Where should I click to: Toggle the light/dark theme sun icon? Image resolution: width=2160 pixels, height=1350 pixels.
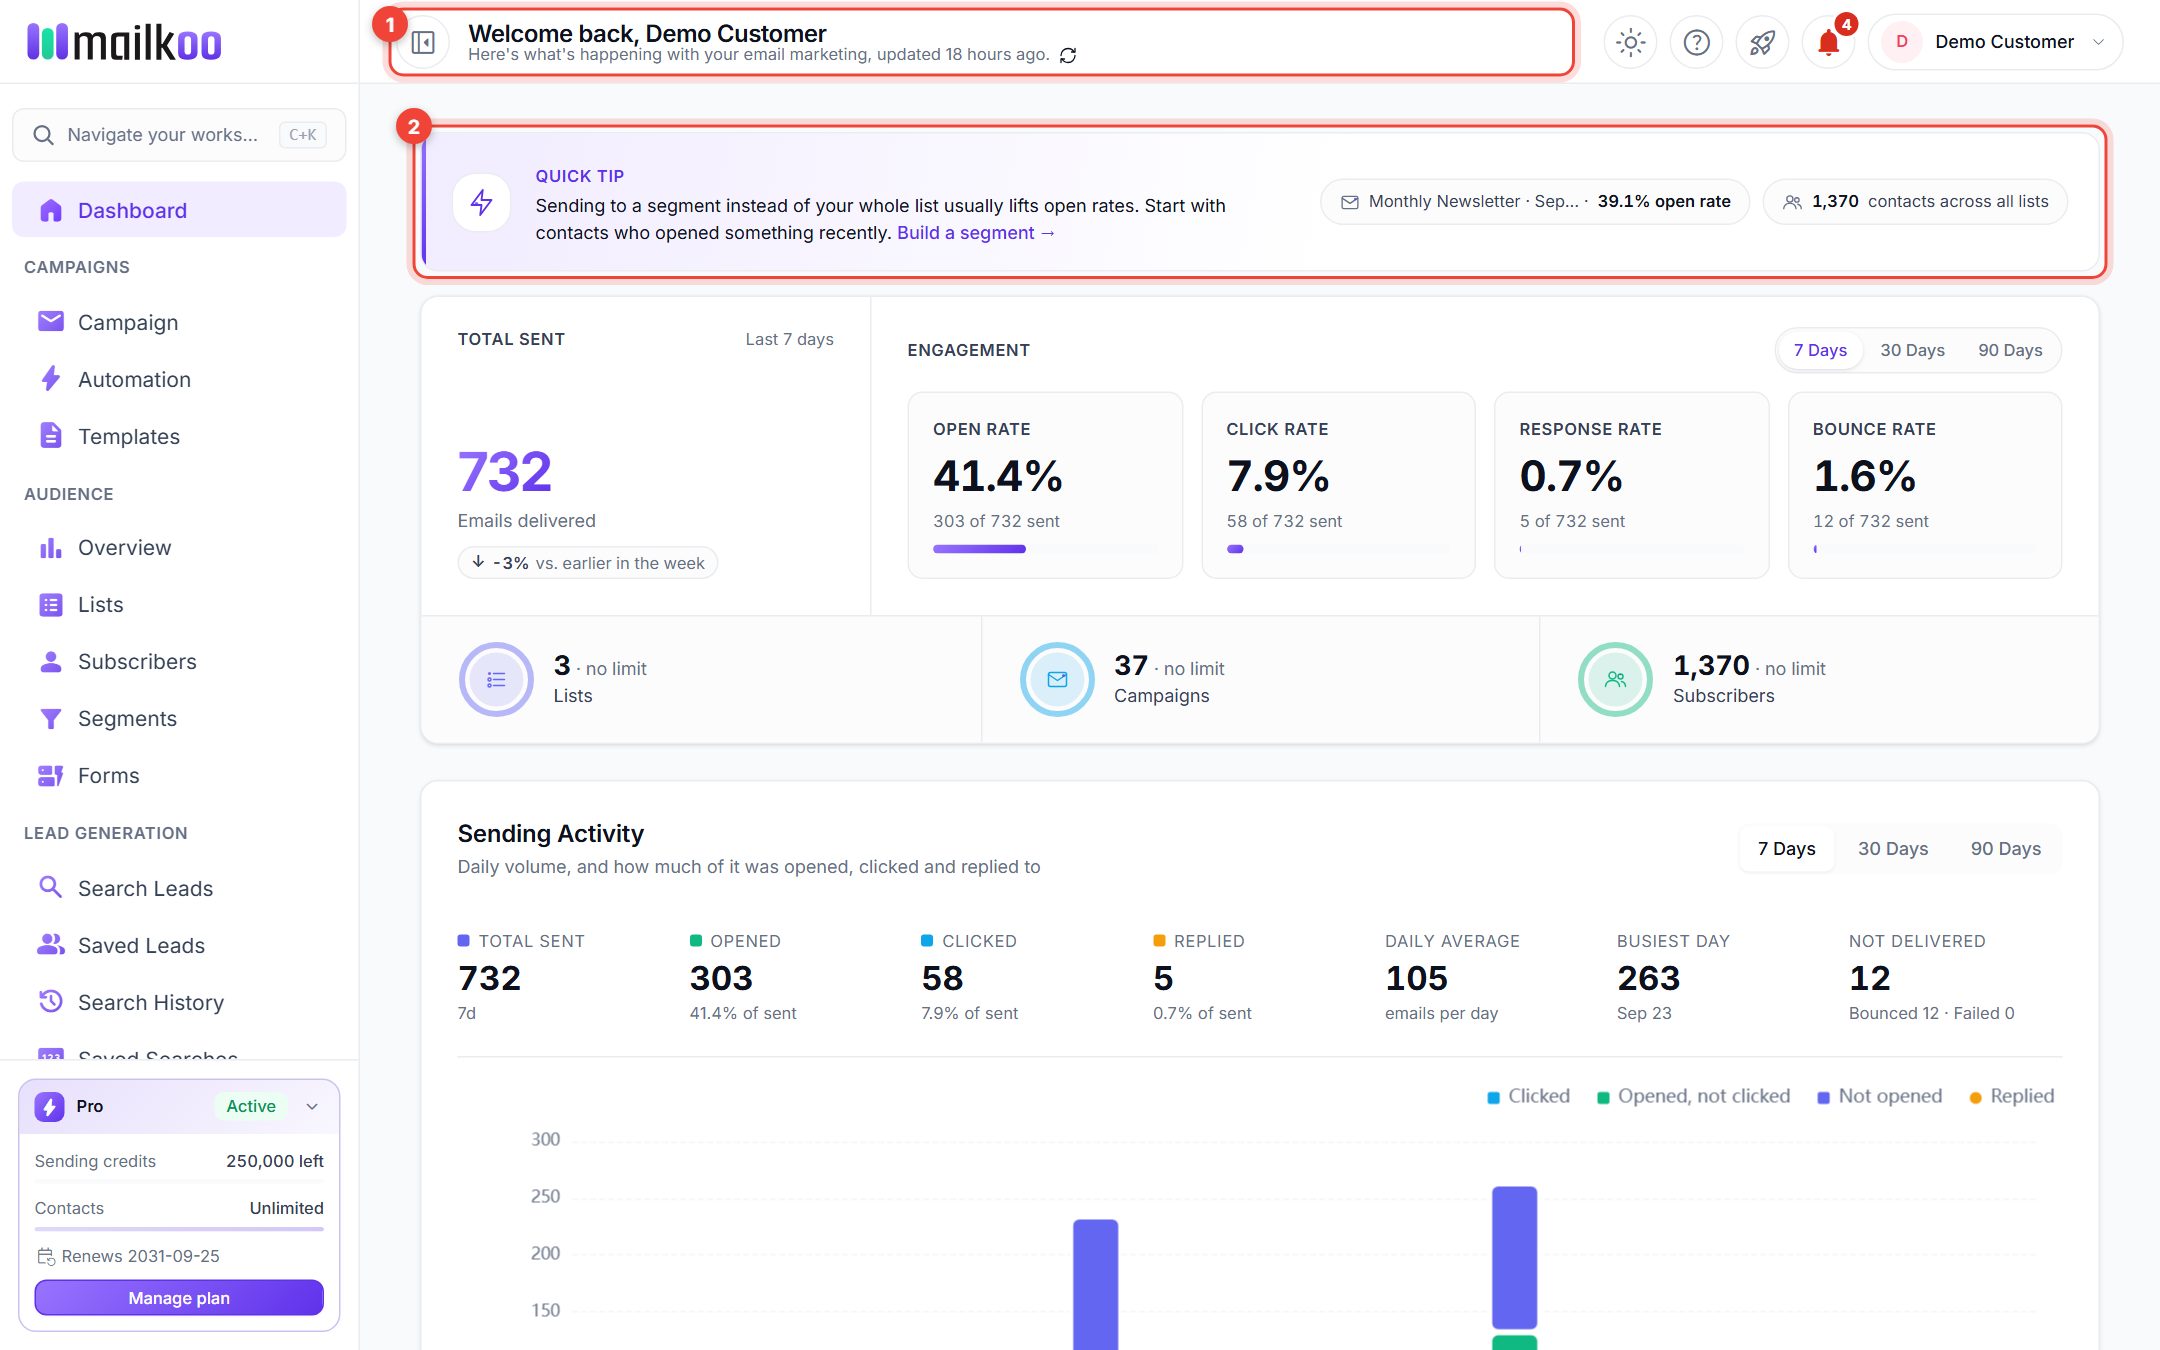tap(1630, 42)
